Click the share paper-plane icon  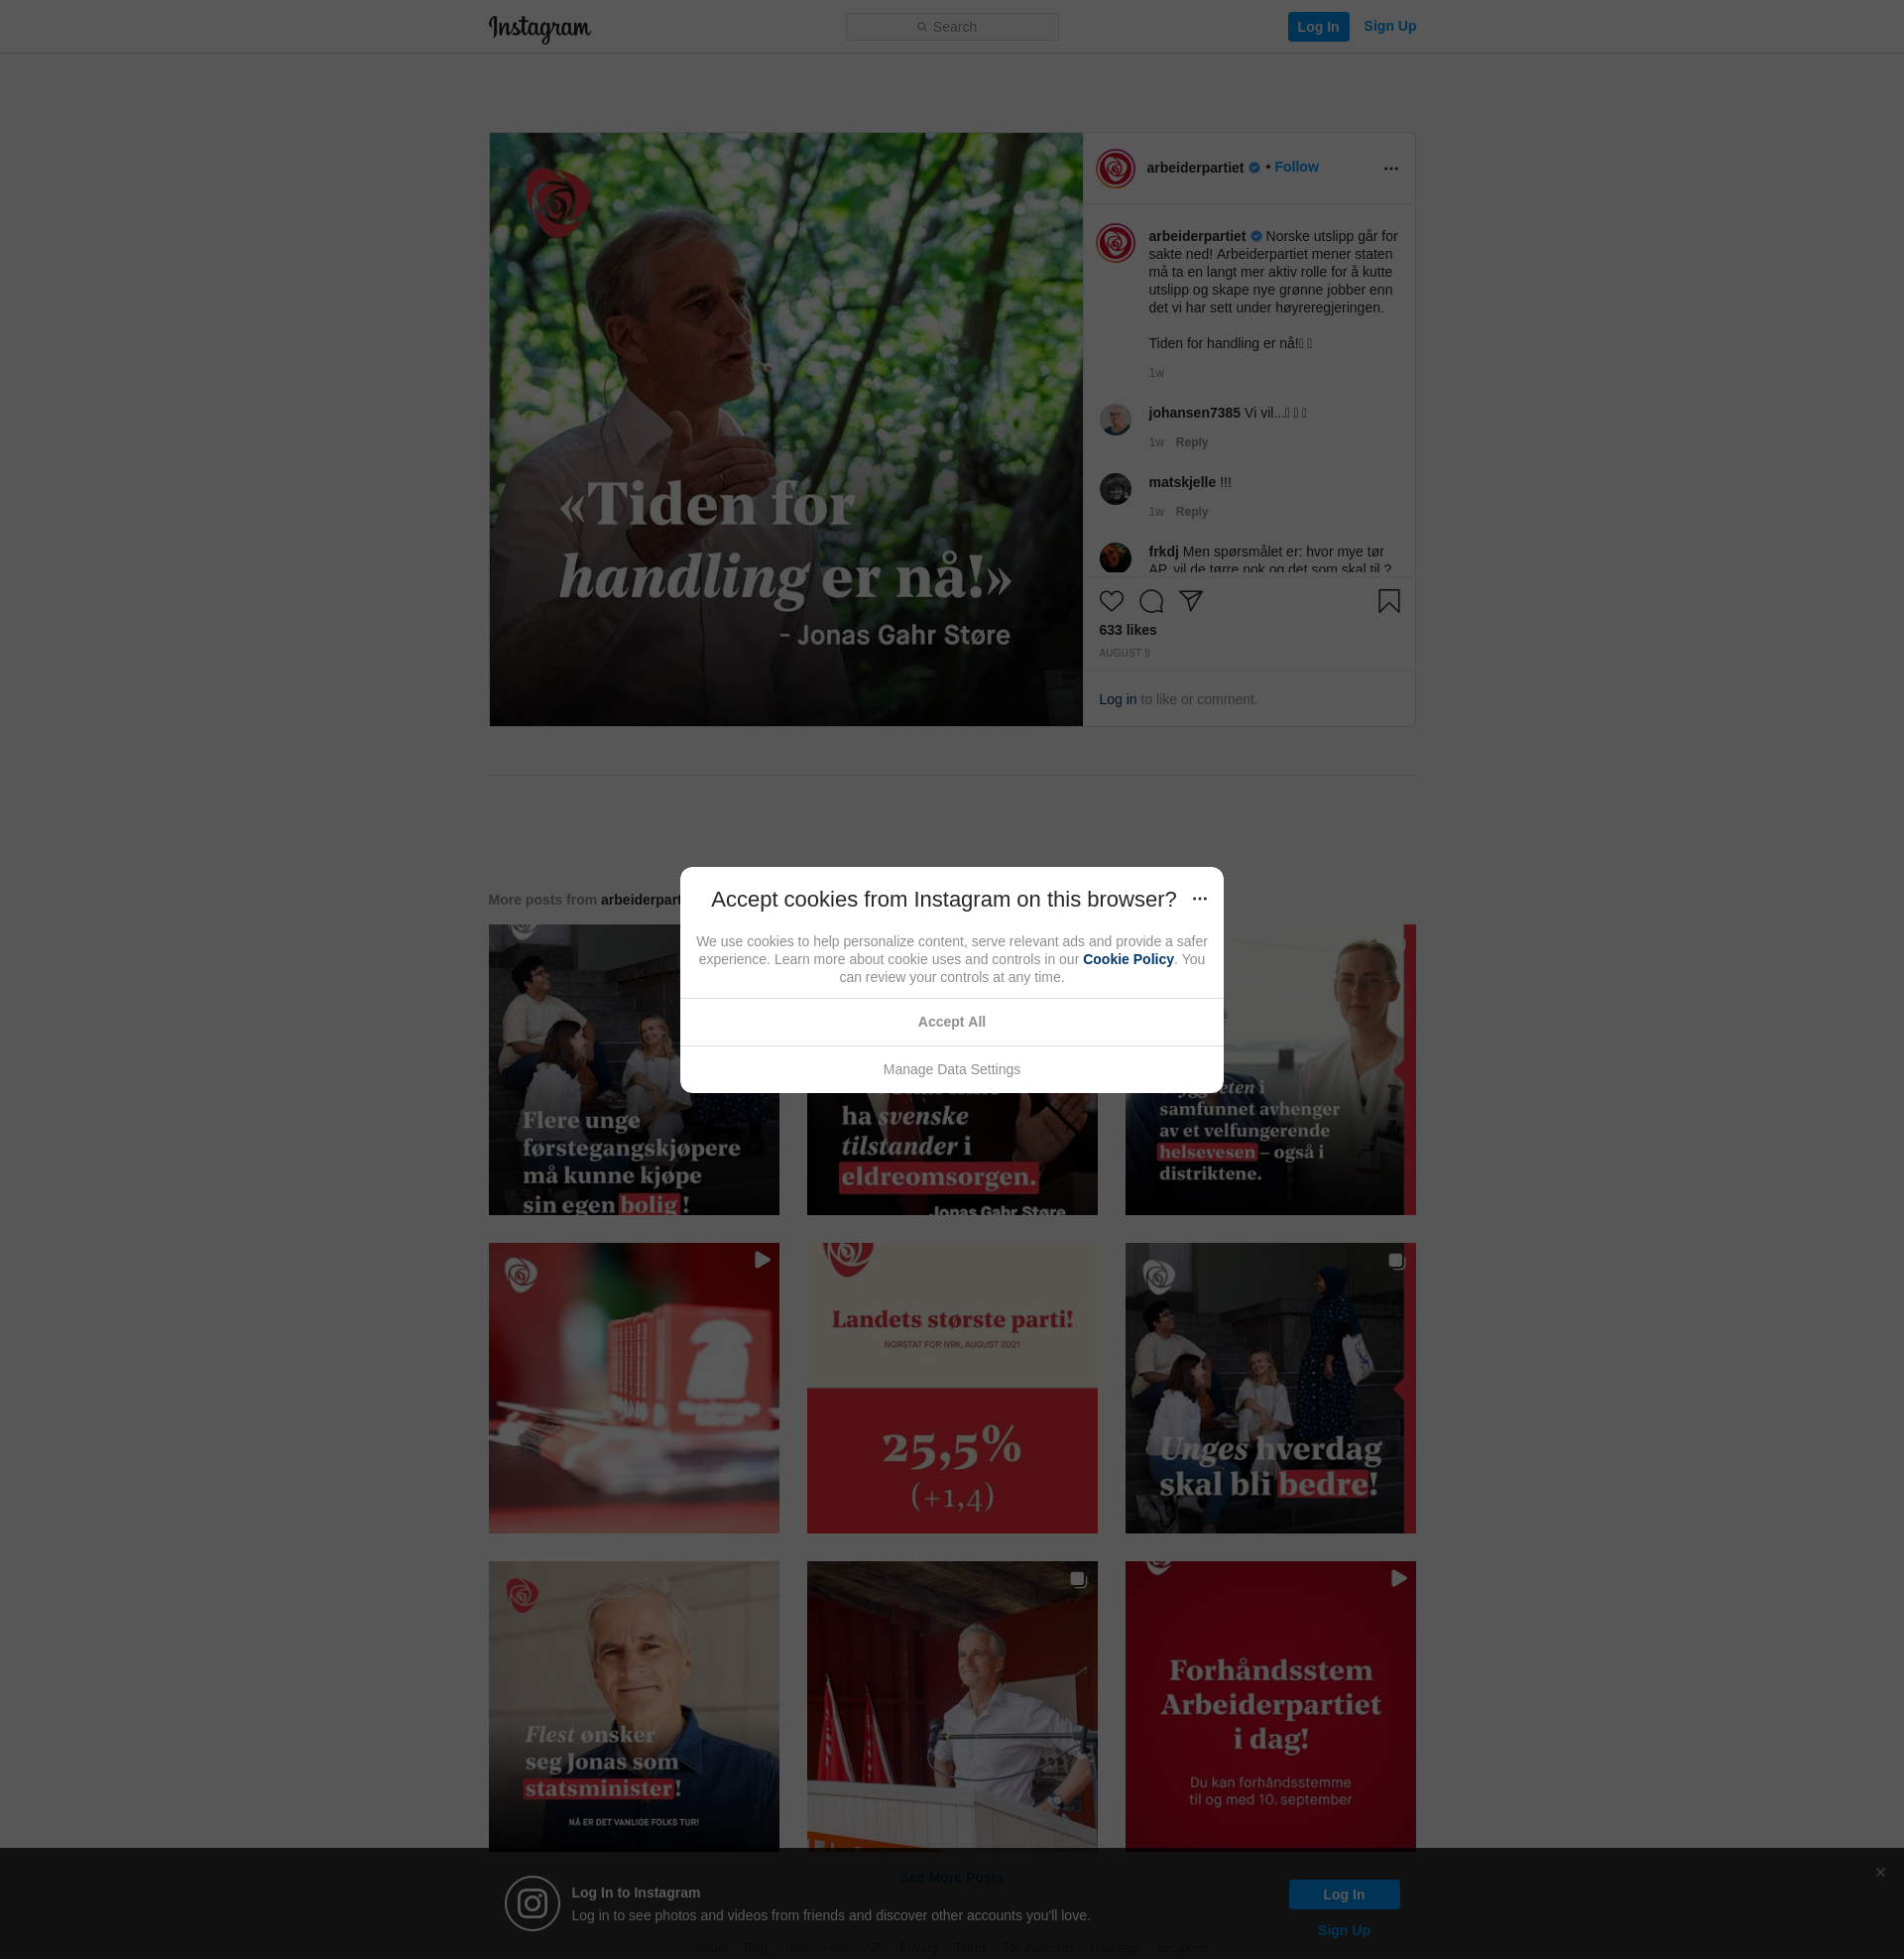(x=1190, y=601)
